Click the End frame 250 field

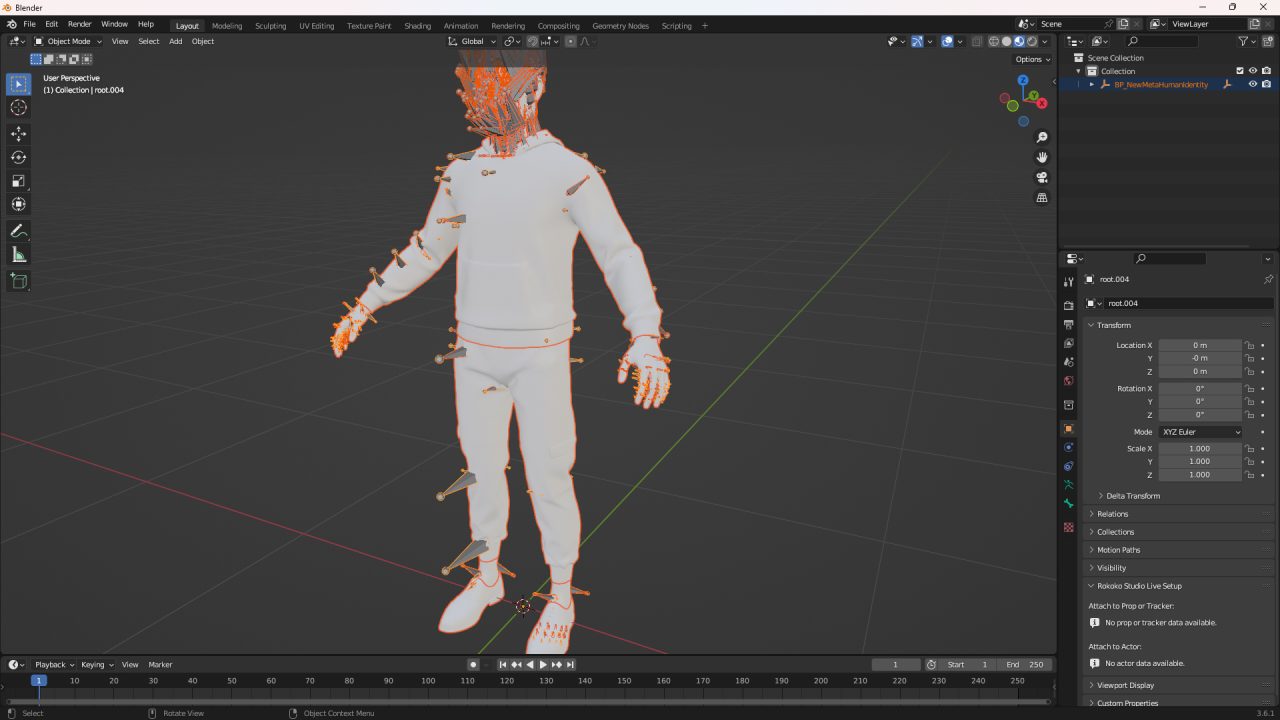click(x=1026, y=665)
